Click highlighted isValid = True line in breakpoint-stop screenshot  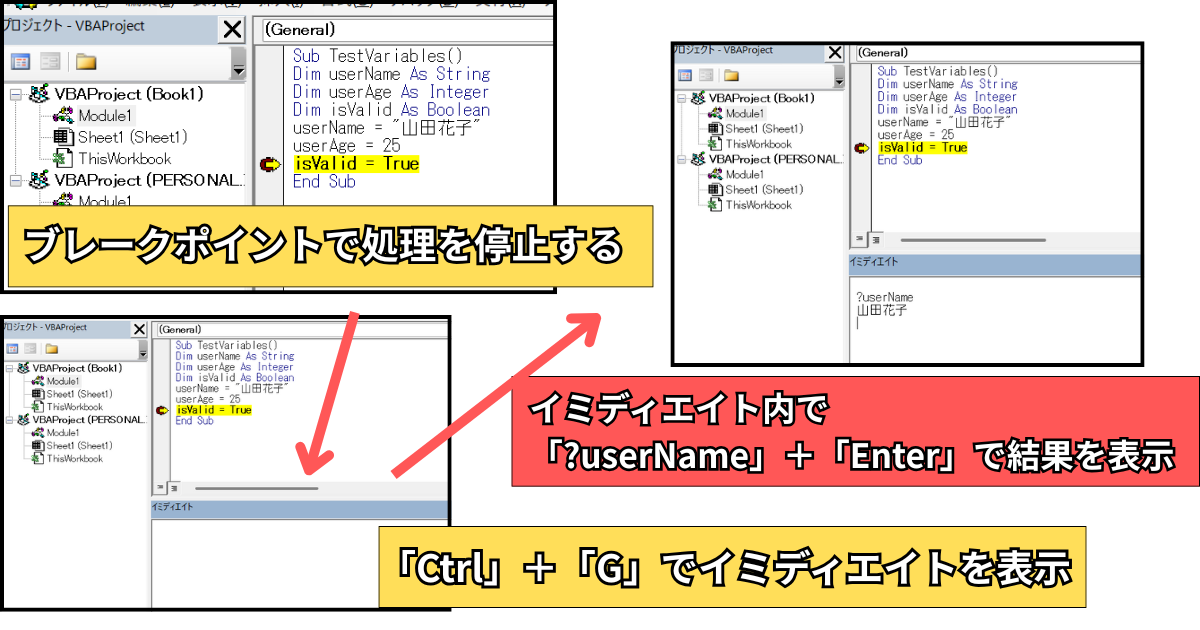(356, 164)
